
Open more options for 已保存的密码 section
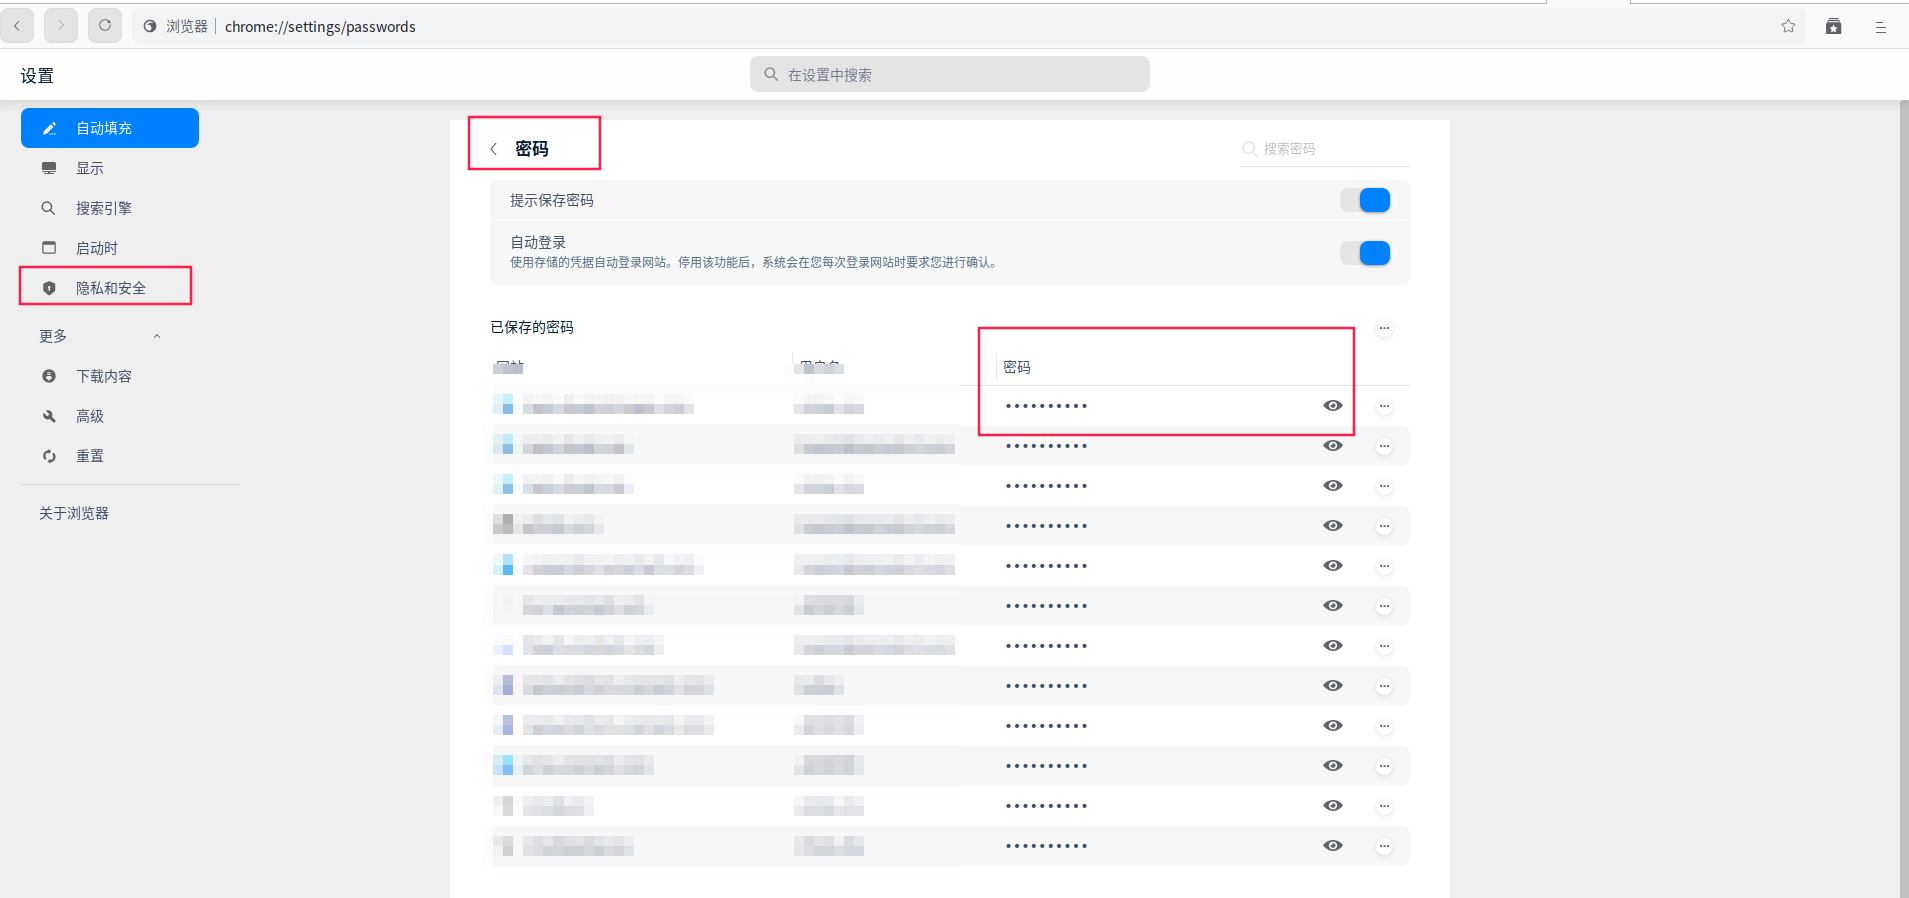pyautogui.click(x=1384, y=328)
